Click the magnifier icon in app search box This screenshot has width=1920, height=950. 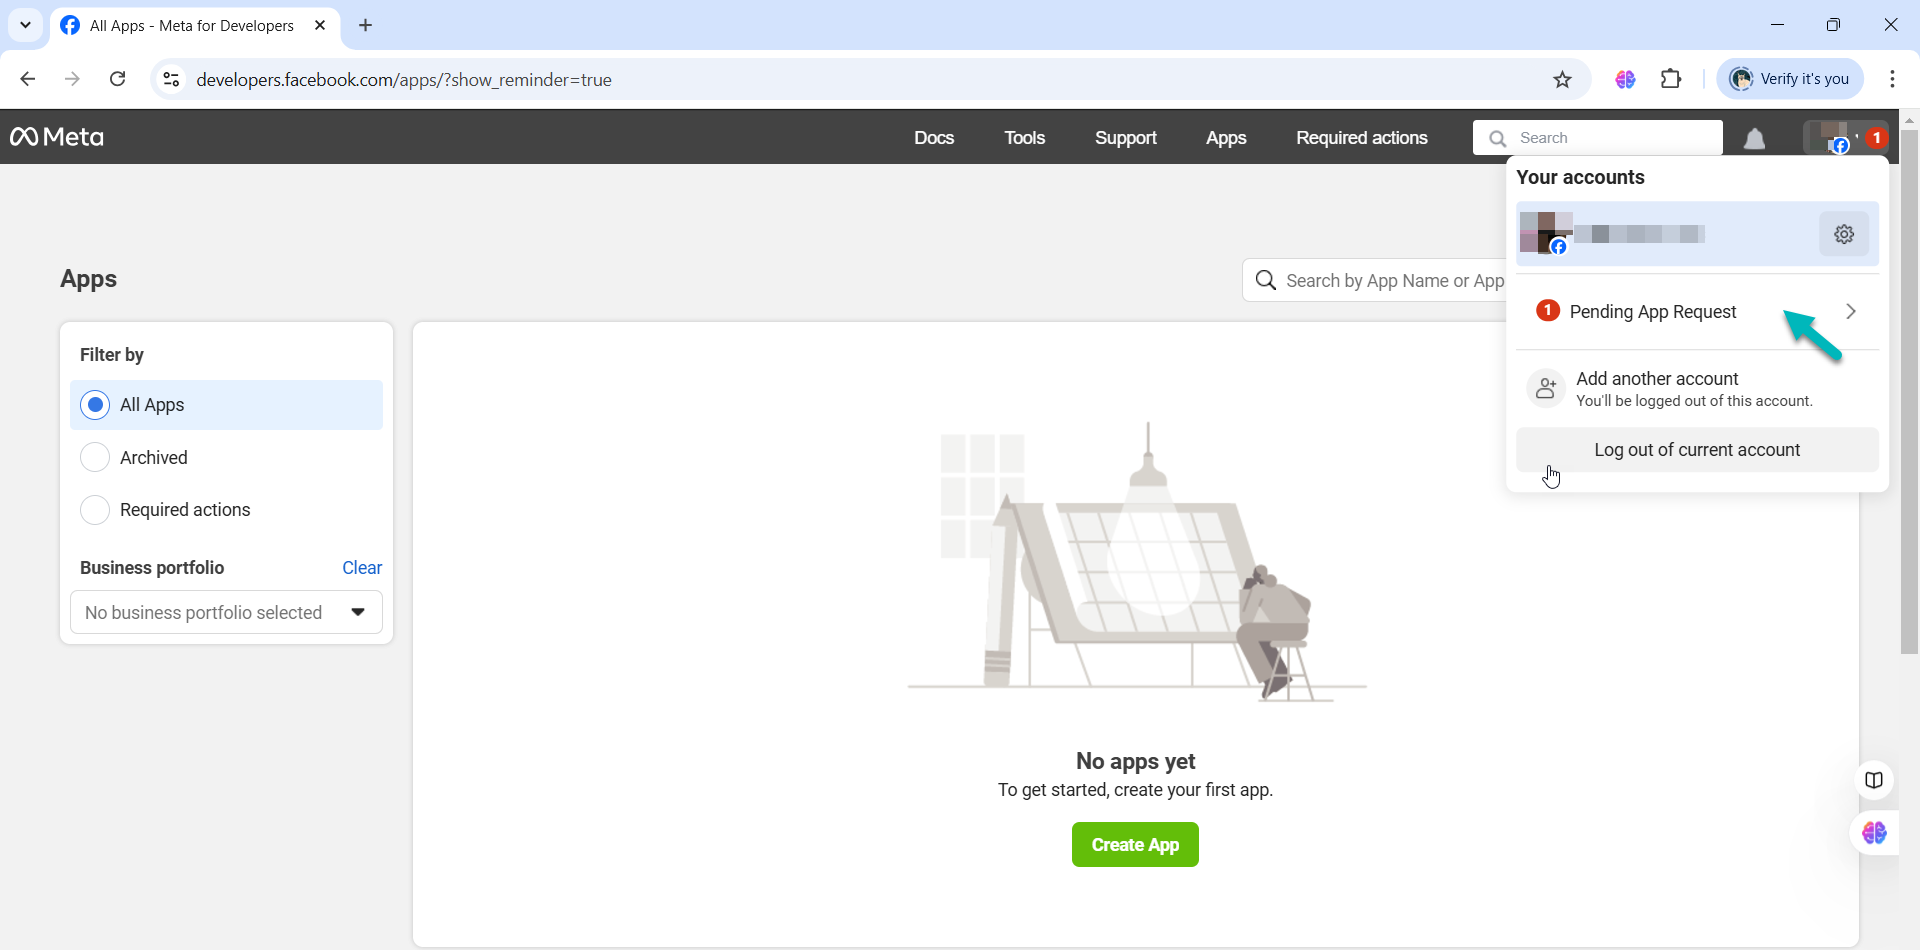pos(1266,280)
